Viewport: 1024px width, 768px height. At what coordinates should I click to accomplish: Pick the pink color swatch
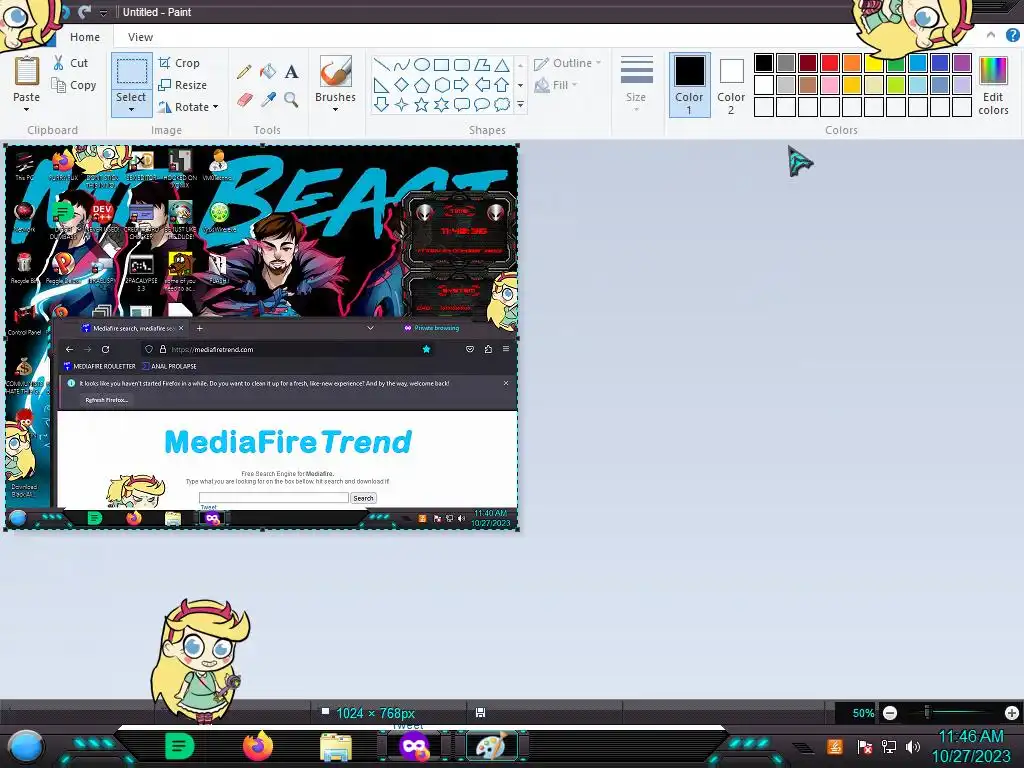(x=830, y=85)
